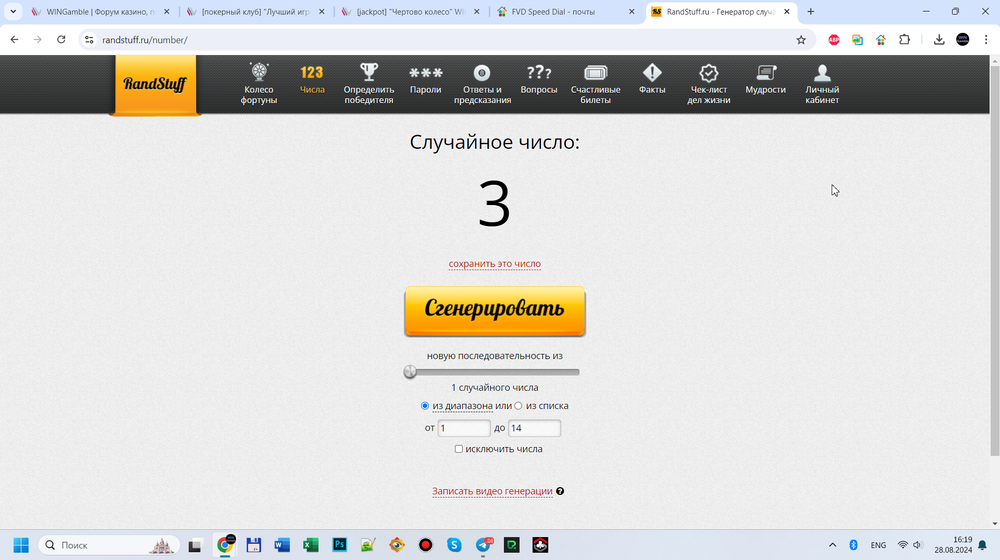Enable исключить числа checkbox

(x=459, y=449)
